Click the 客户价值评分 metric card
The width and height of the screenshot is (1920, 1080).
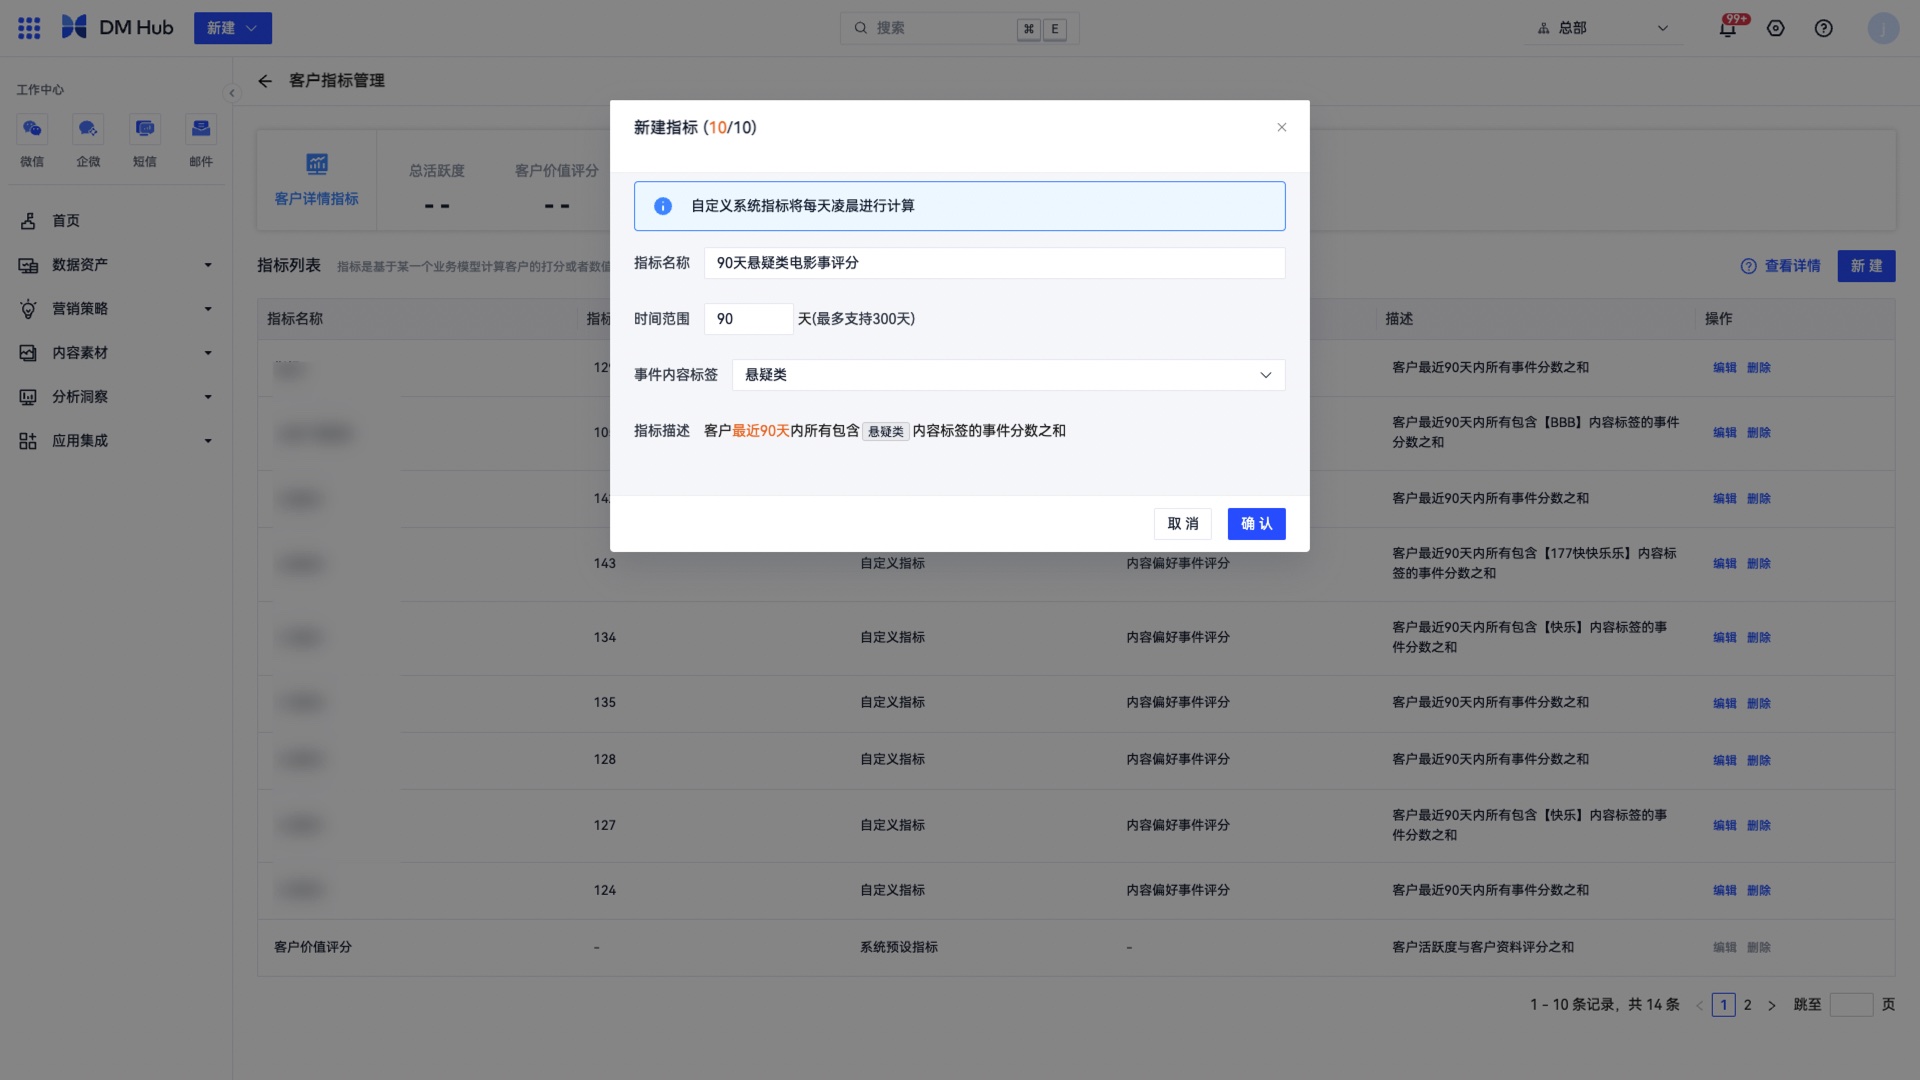[x=557, y=188]
